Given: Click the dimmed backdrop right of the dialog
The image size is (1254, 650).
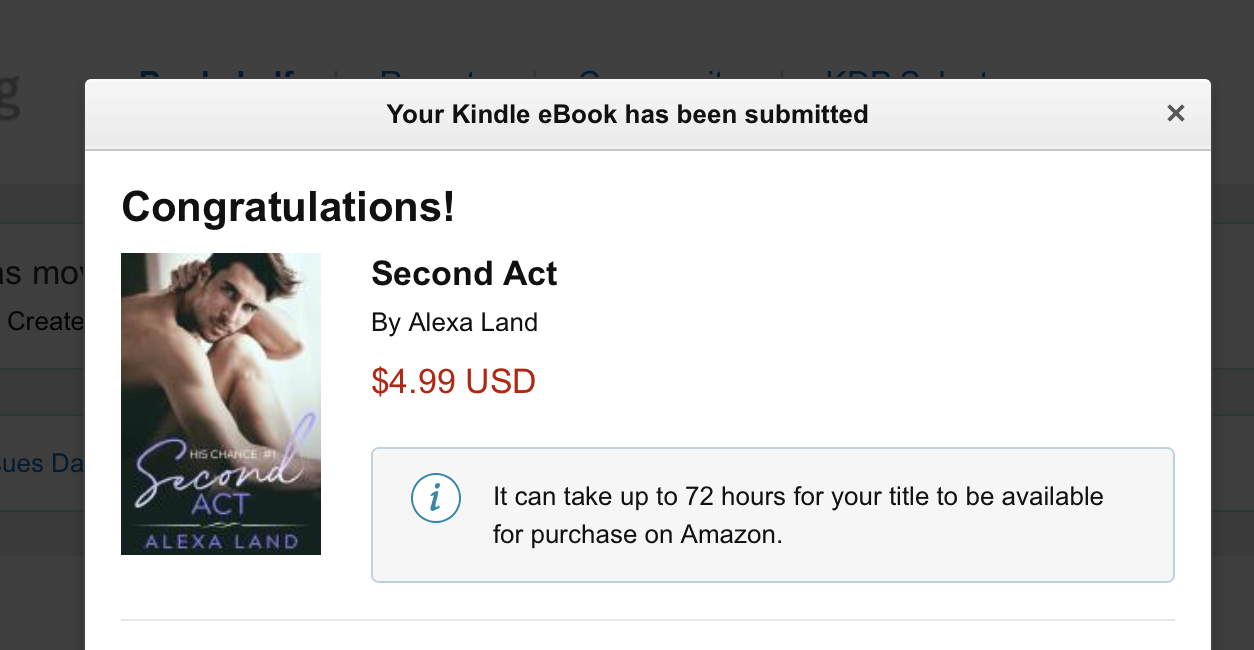Looking at the screenshot, I should [x=1232, y=350].
